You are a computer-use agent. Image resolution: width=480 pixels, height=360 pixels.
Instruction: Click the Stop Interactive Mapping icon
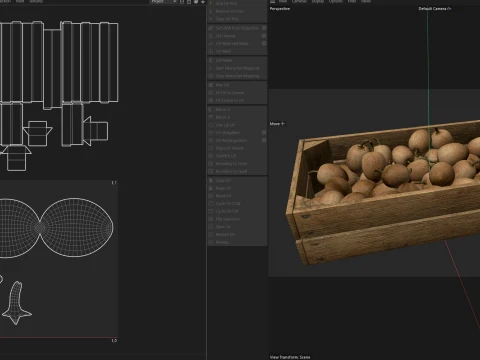click(211, 76)
